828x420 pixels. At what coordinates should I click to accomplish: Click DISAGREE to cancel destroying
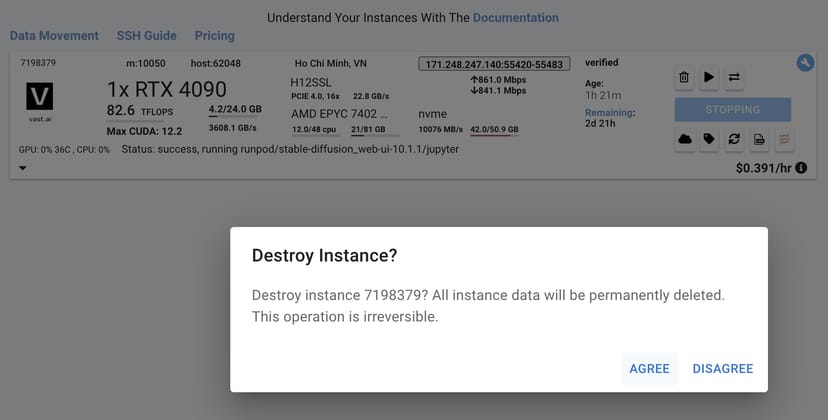[722, 369]
